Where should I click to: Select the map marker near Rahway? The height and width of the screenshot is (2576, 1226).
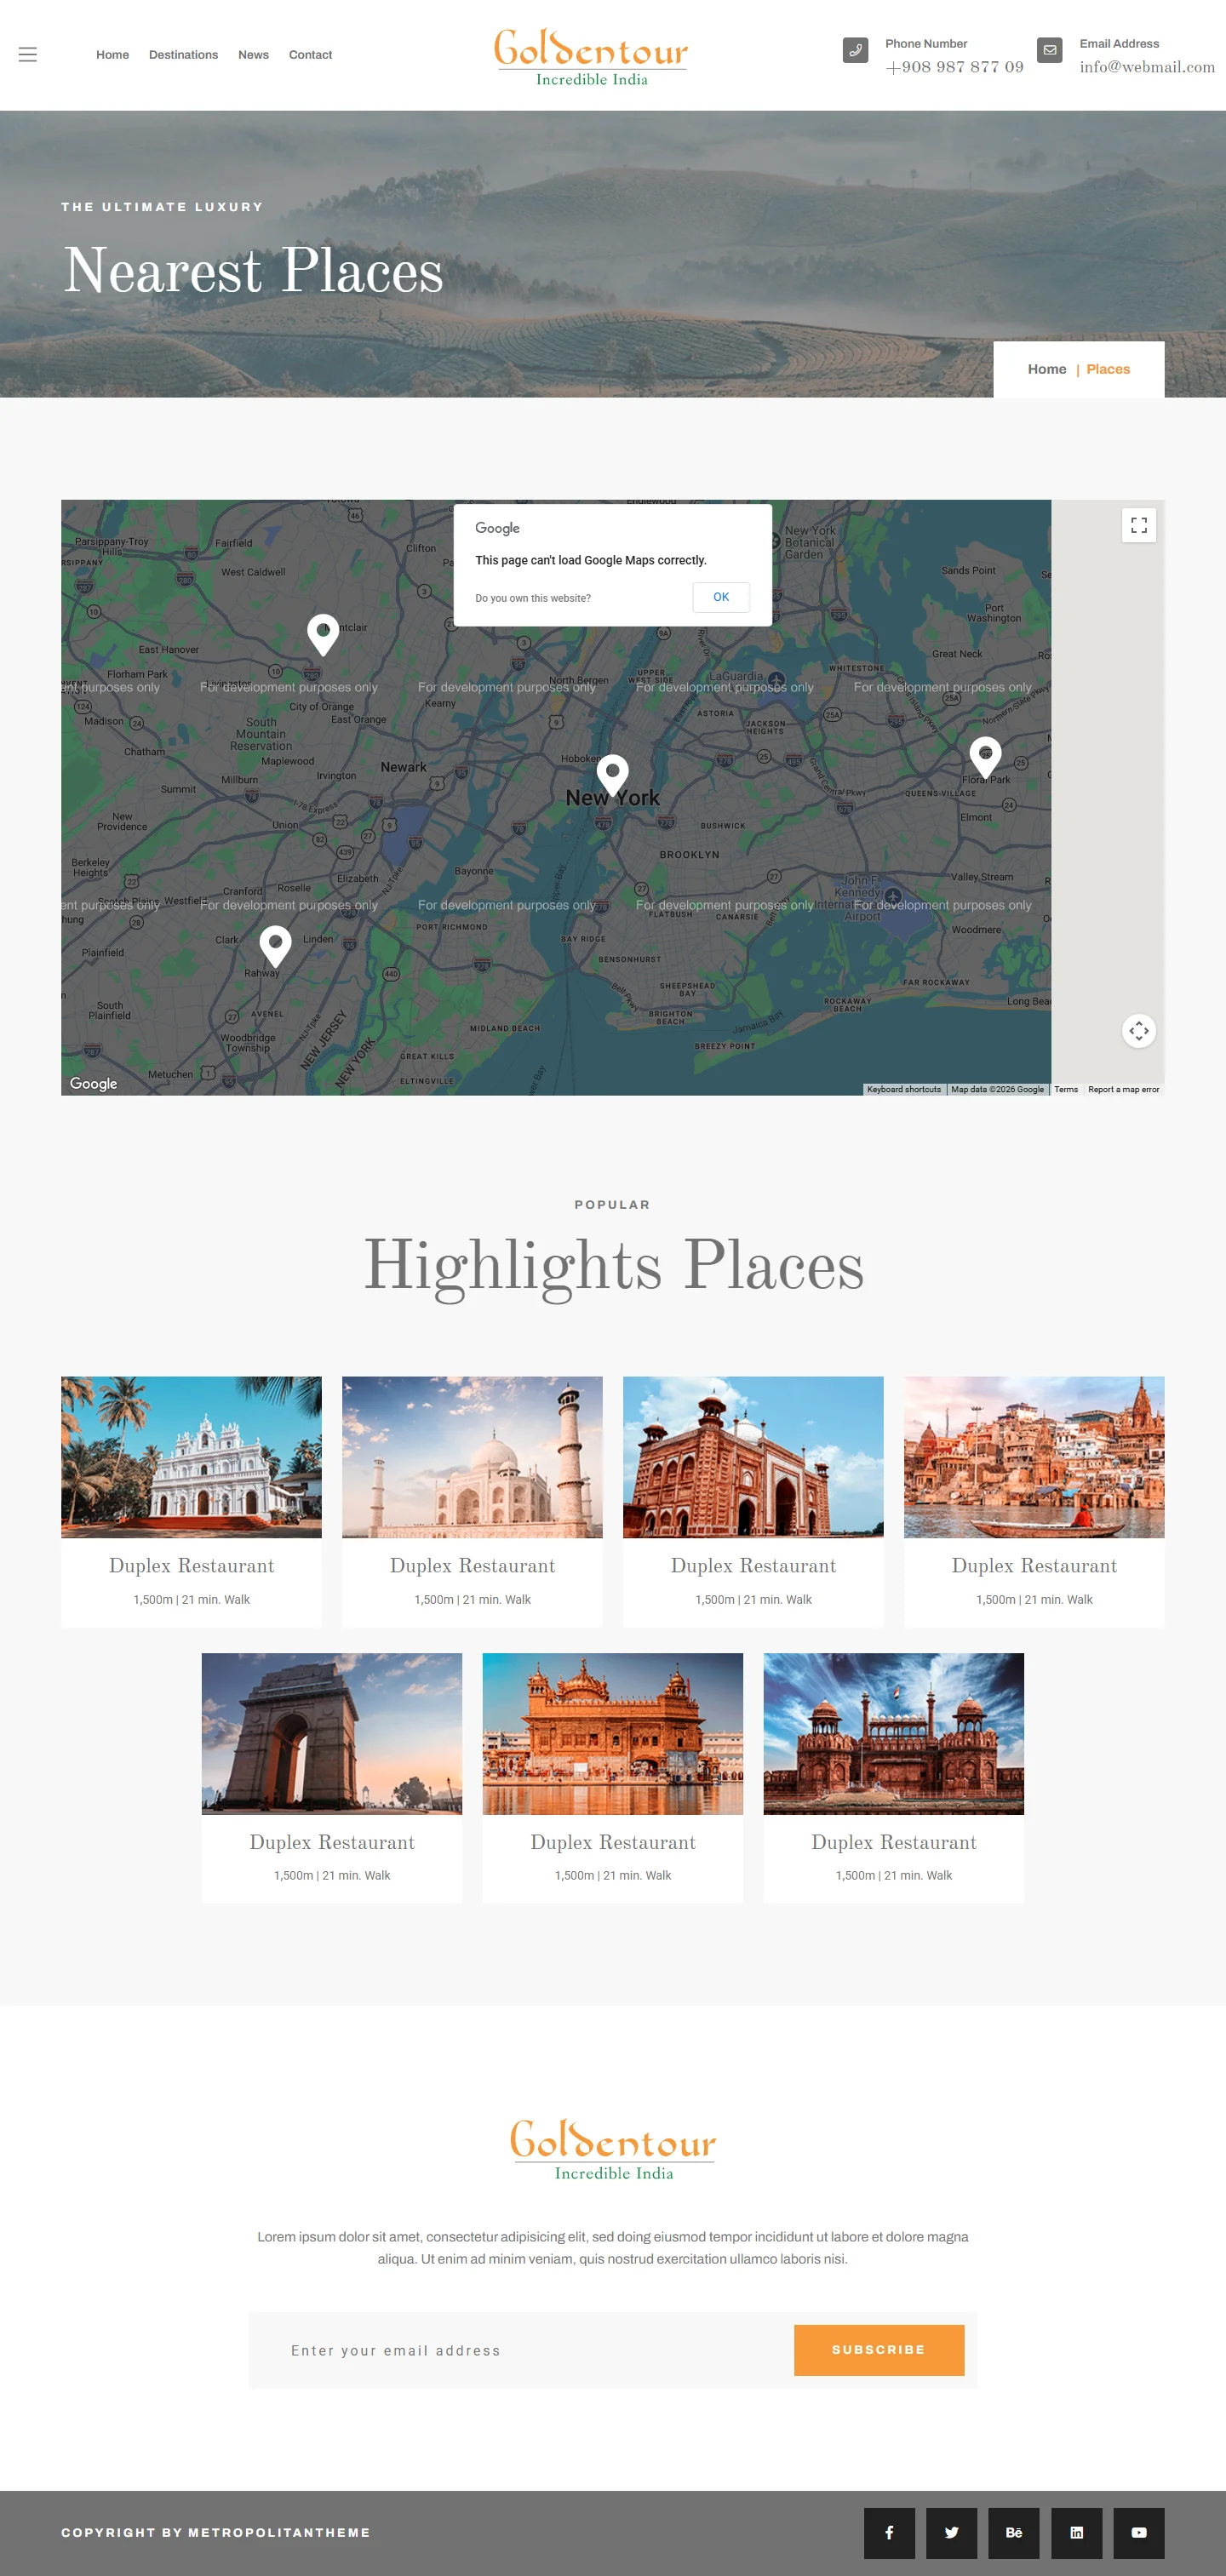275,946
